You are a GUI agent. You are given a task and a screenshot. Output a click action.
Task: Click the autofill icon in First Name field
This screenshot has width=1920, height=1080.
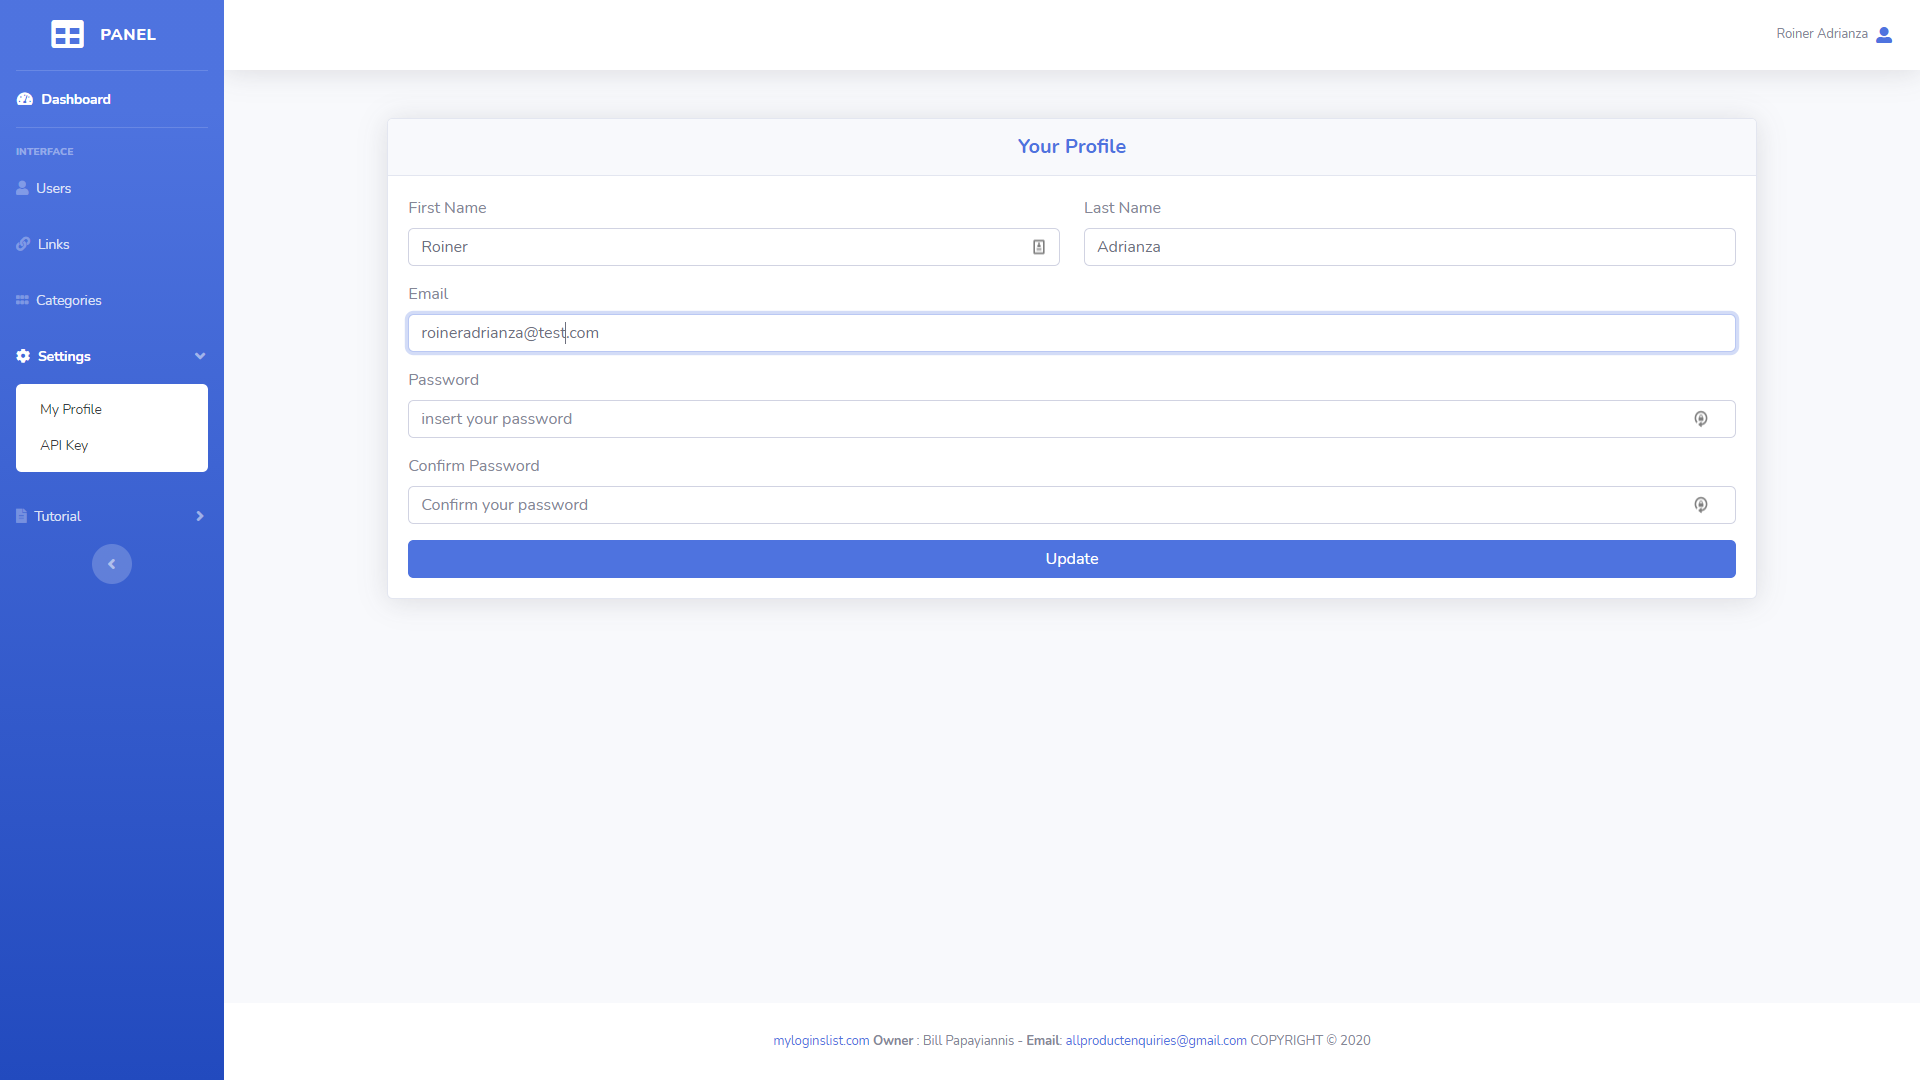coord(1039,247)
